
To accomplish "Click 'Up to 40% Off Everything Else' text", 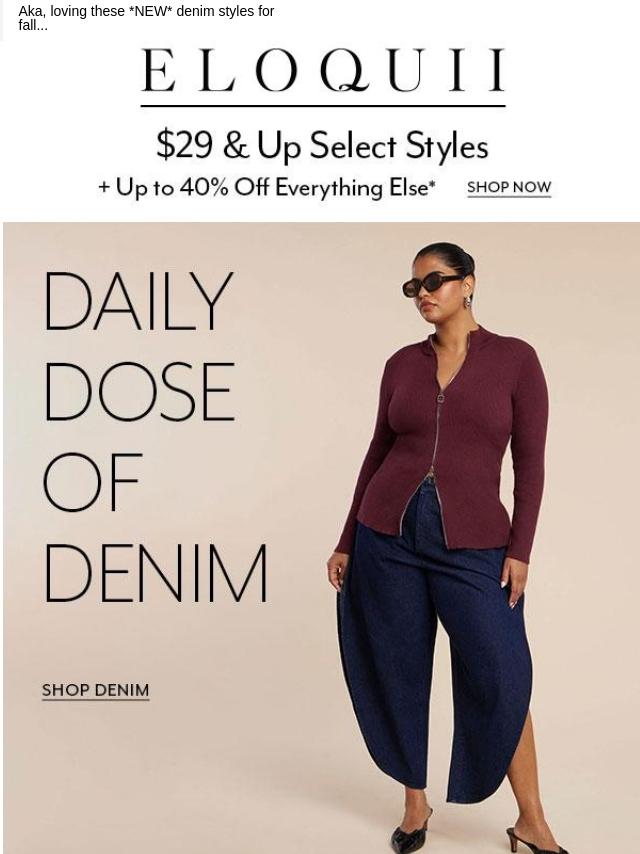I will tap(275, 188).
